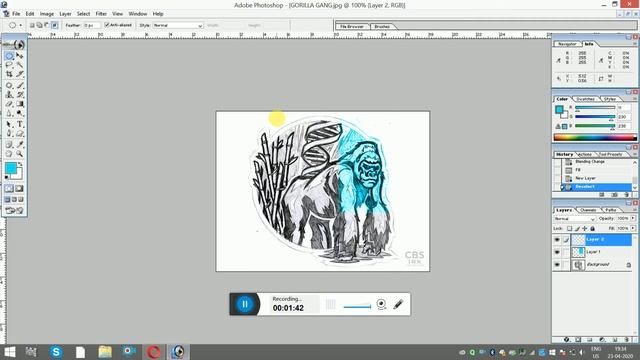640x360 pixels.
Task: Select the Blur tool
Action: (x=9, y=113)
